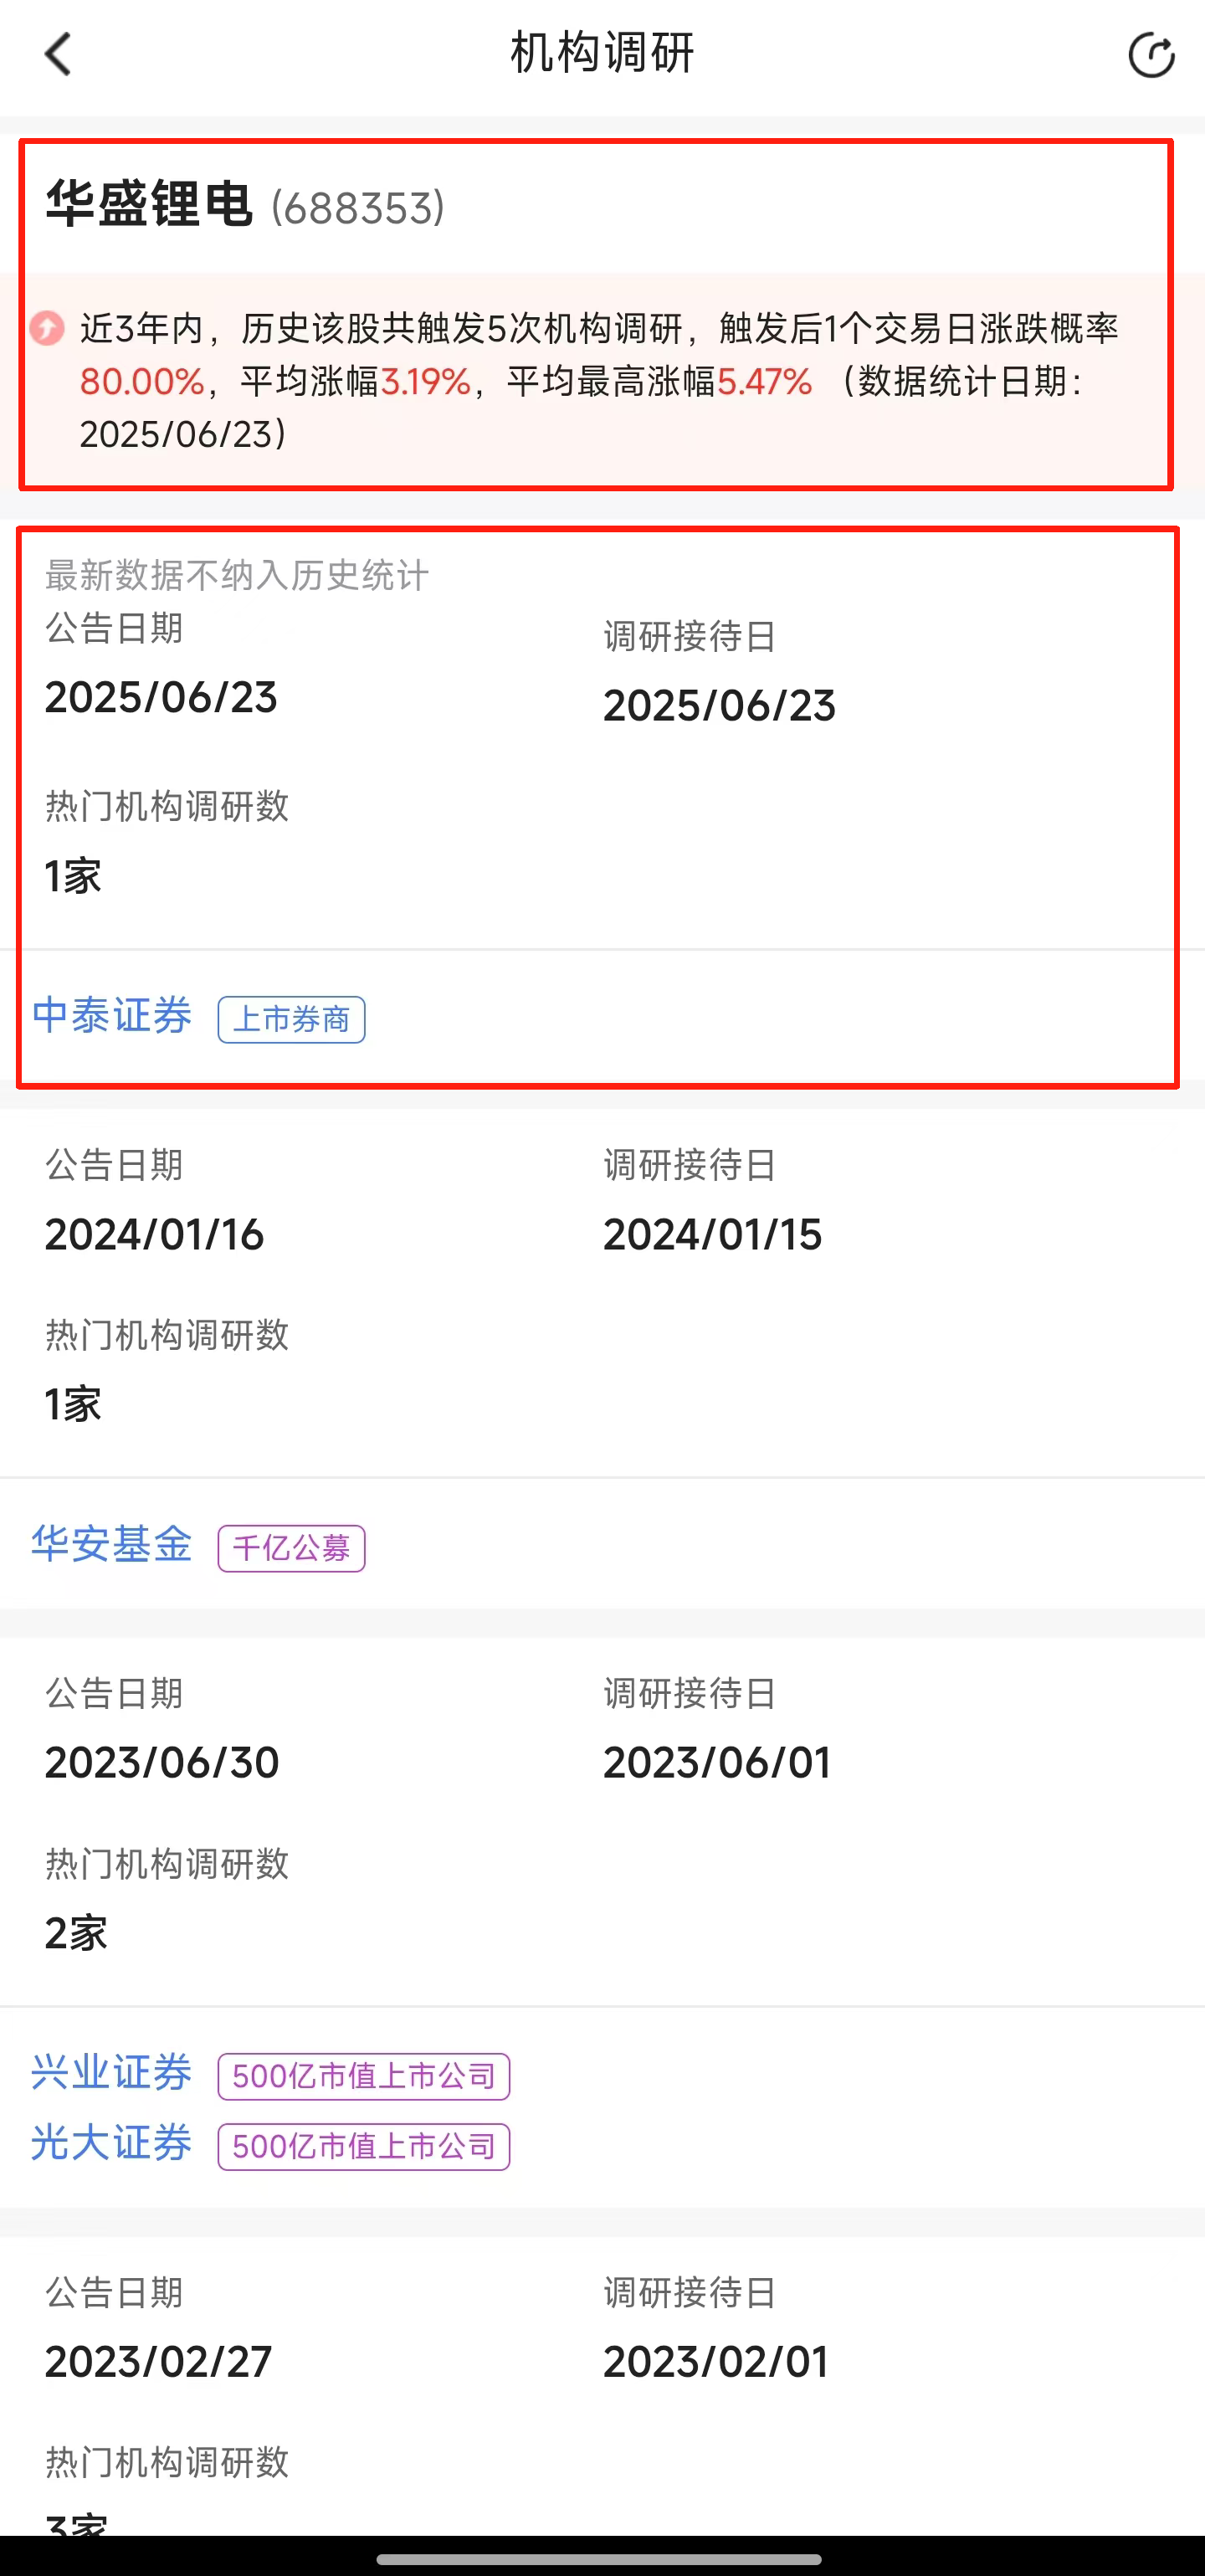Tap 500亿市值上市公司 tag beside 光大证券
Viewport: 1205px width, 2576px height.
[x=364, y=2146]
